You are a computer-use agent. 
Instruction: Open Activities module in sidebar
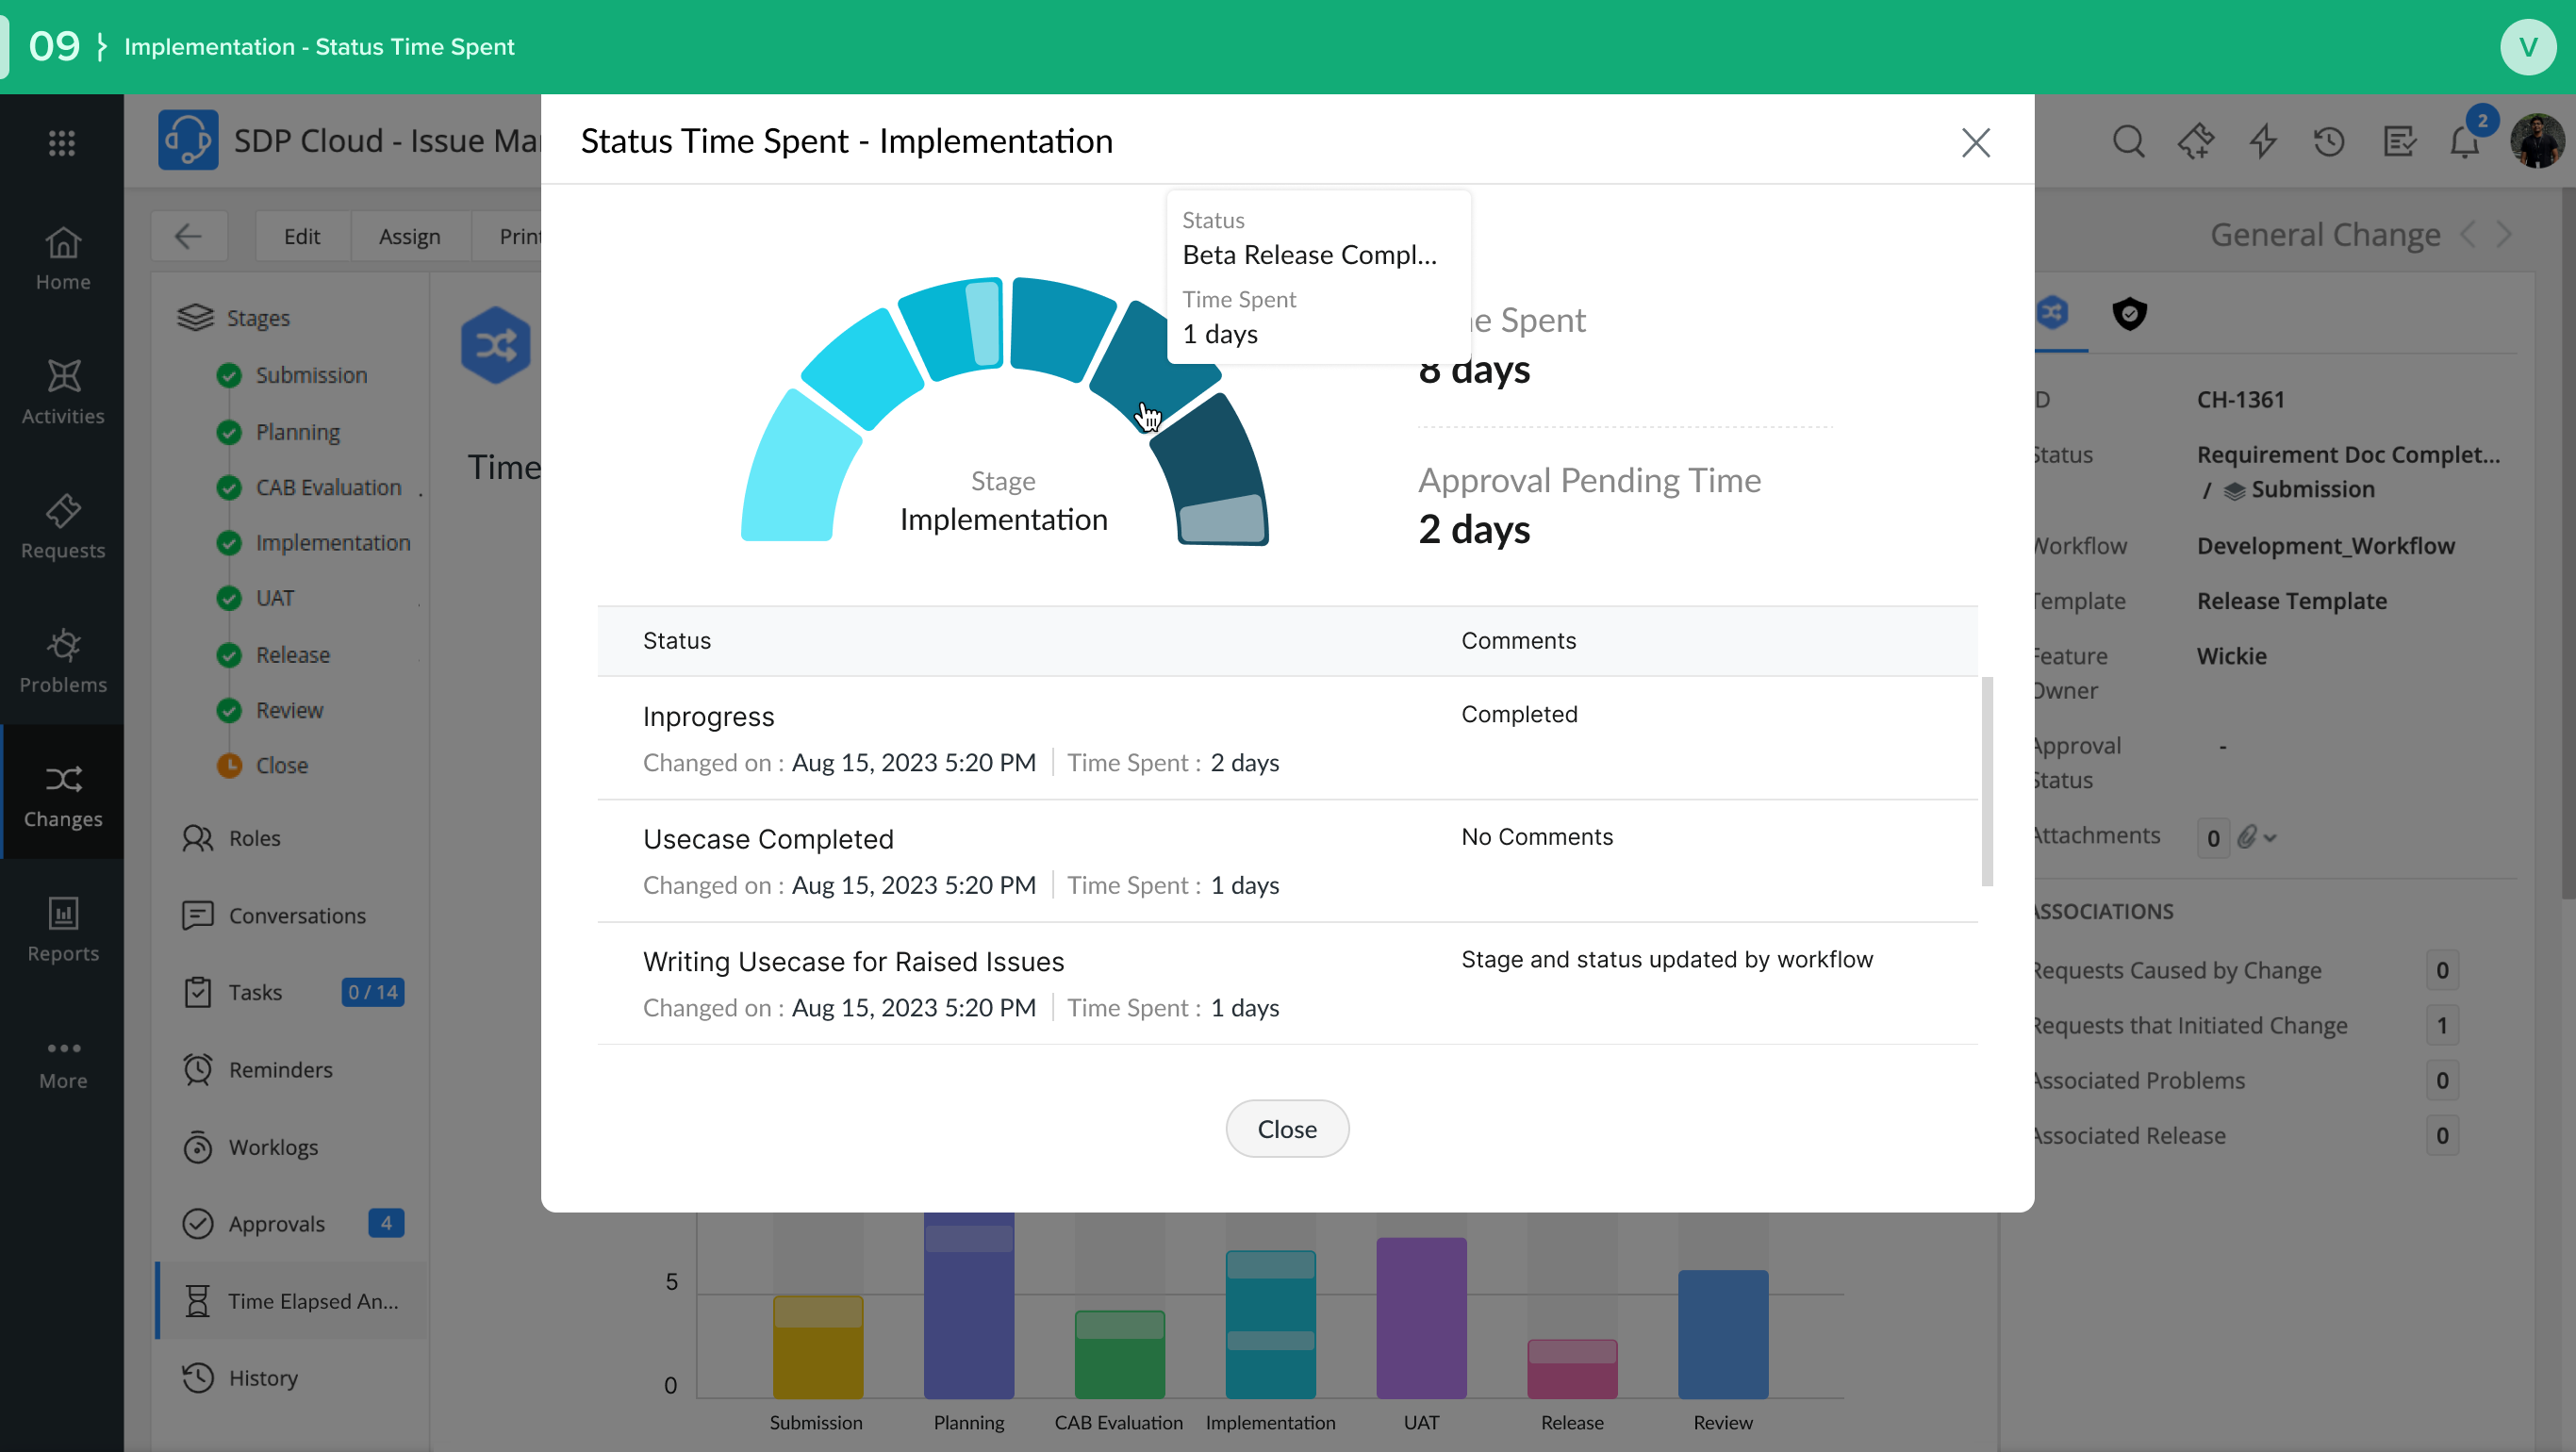[x=62, y=392]
